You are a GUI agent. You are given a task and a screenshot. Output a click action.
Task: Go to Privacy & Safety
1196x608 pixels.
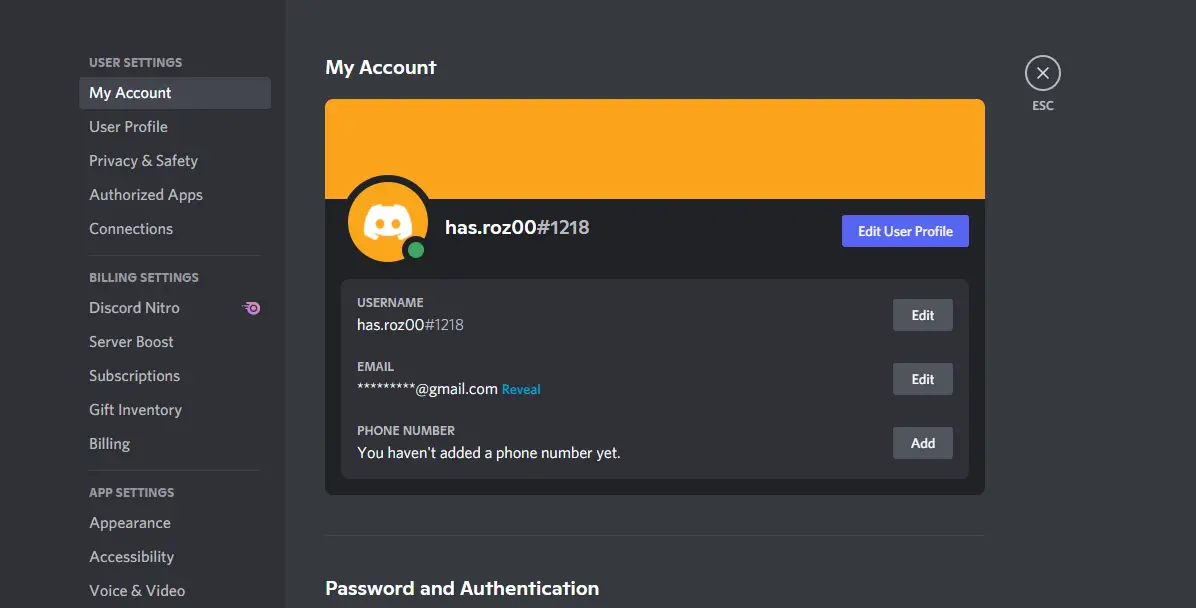pyautogui.click(x=175, y=161)
